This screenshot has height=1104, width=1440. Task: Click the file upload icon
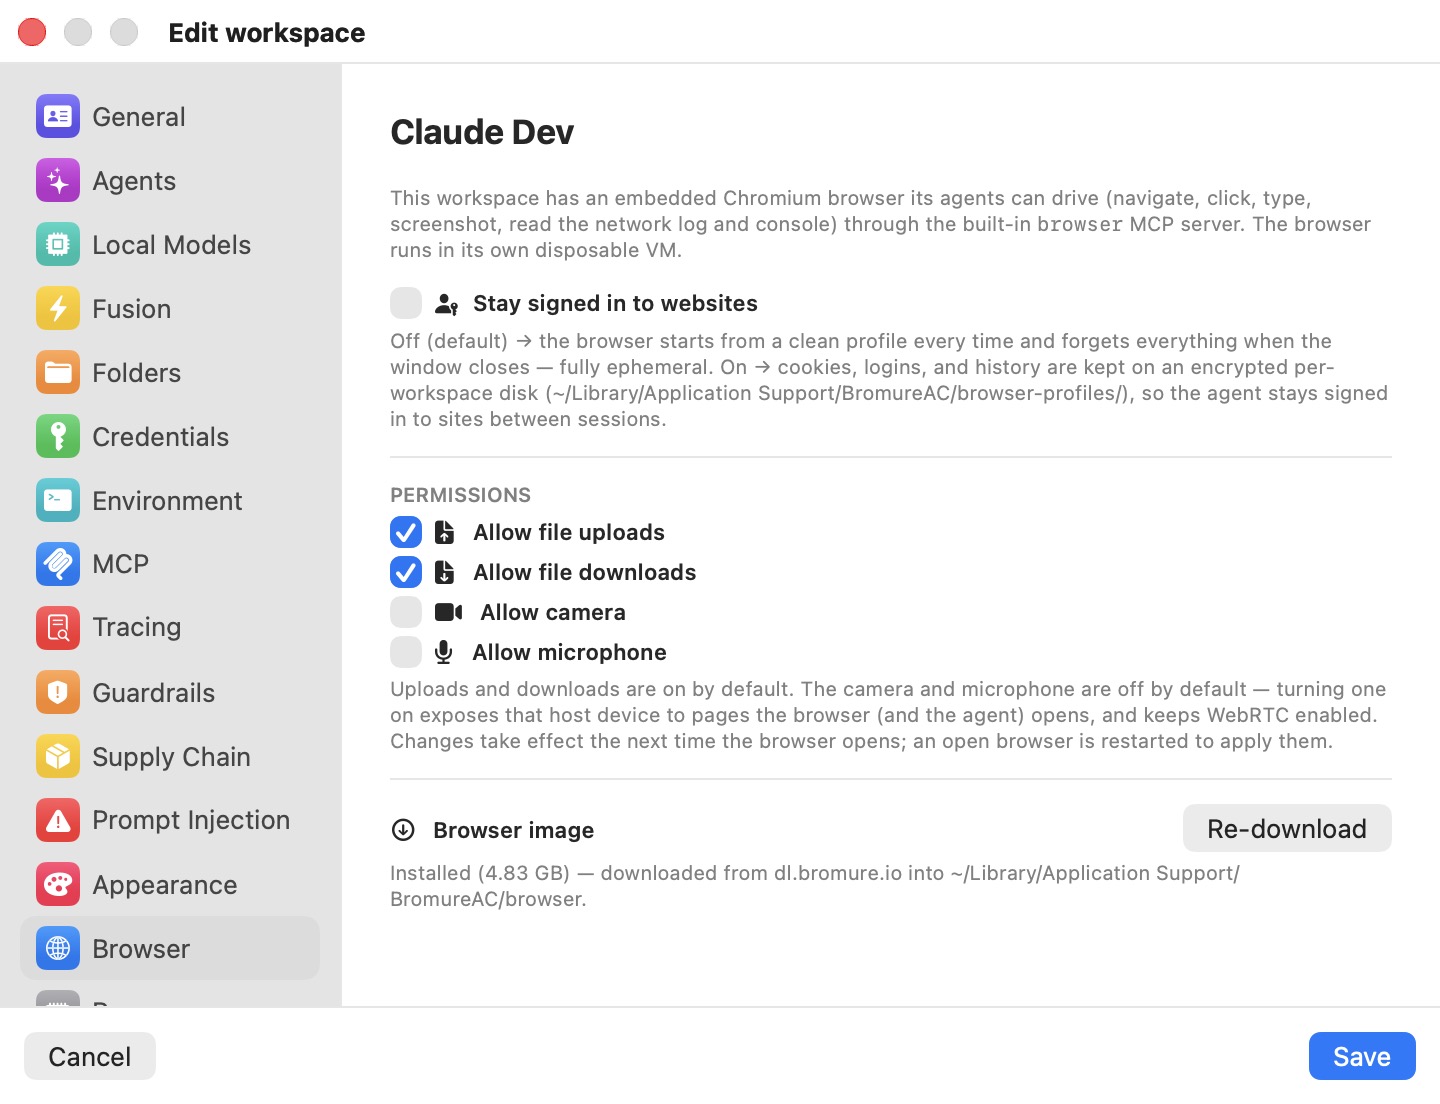coord(445,532)
